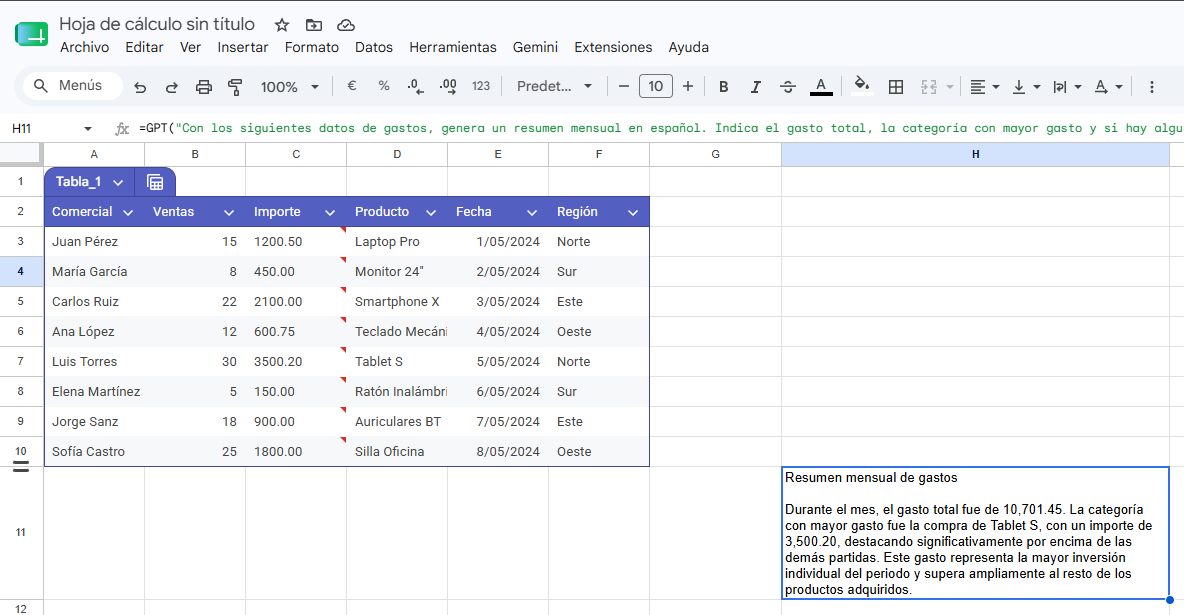
Task: Open the Ayuda menu
Action: [689, 47]
